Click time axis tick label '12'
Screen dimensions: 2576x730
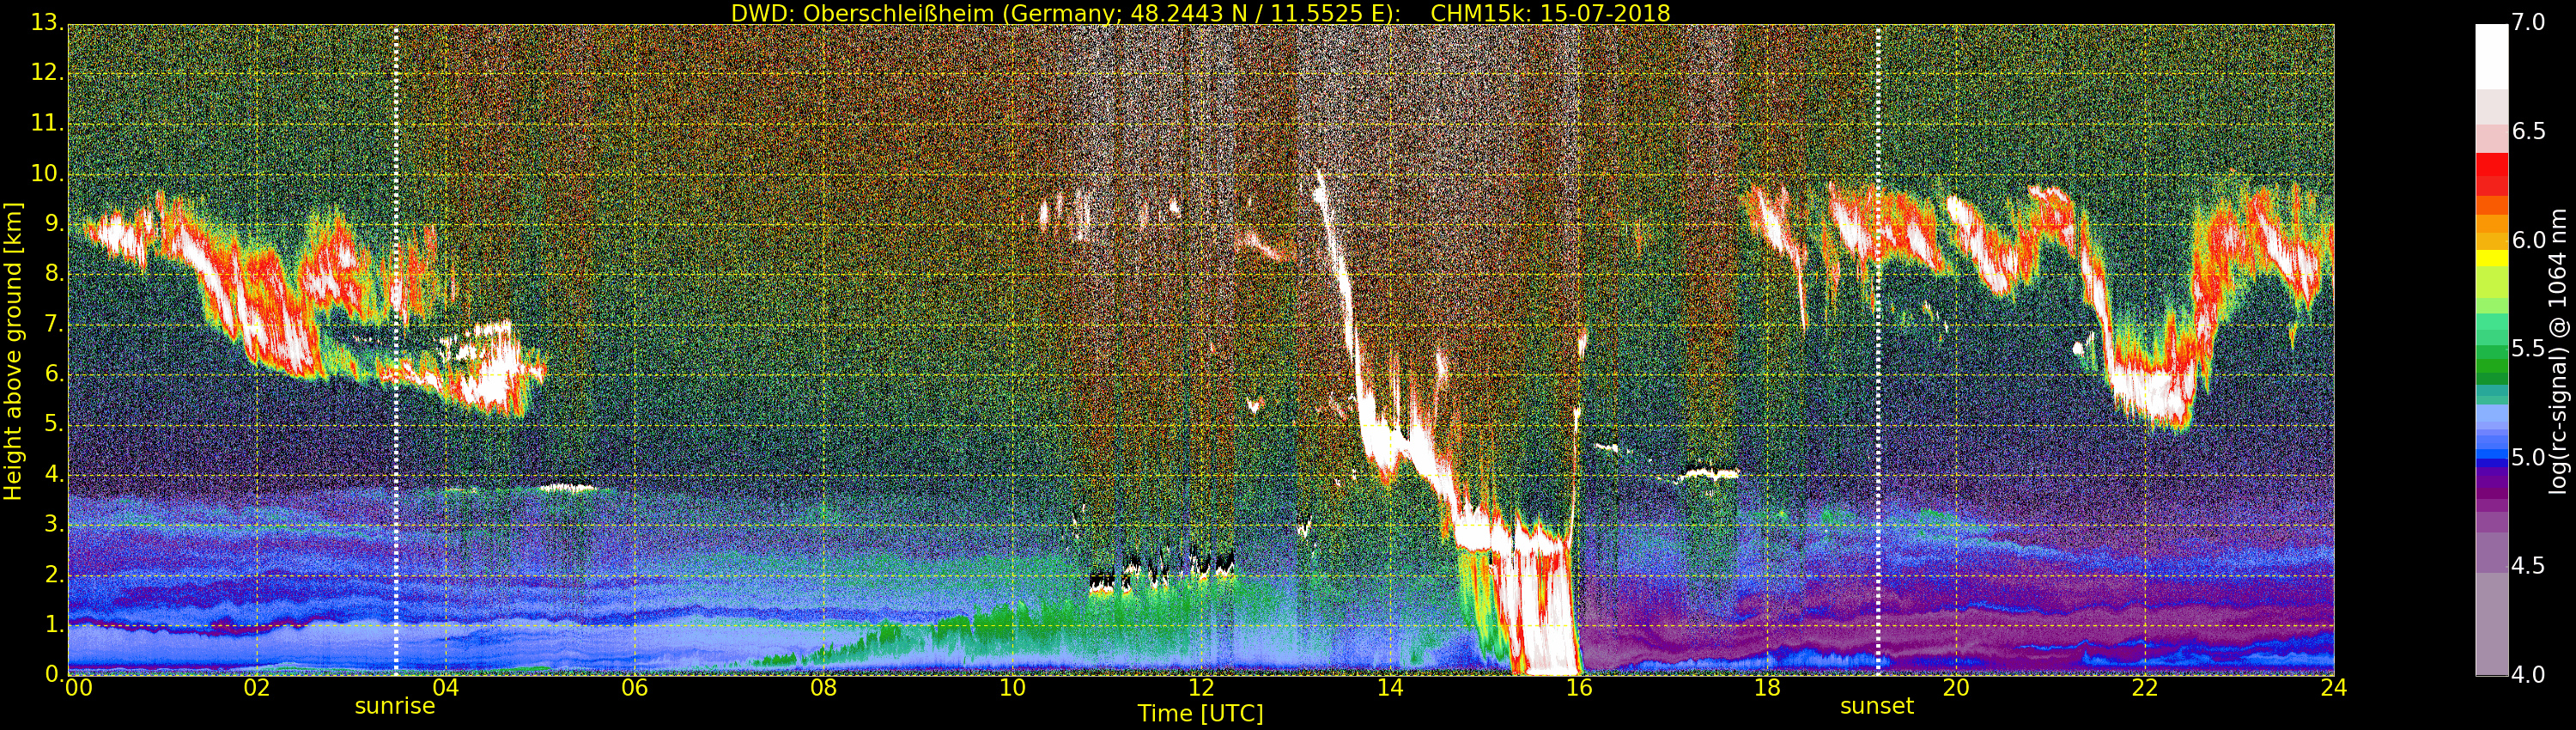pyautogui.click(x=1201, y=687)
